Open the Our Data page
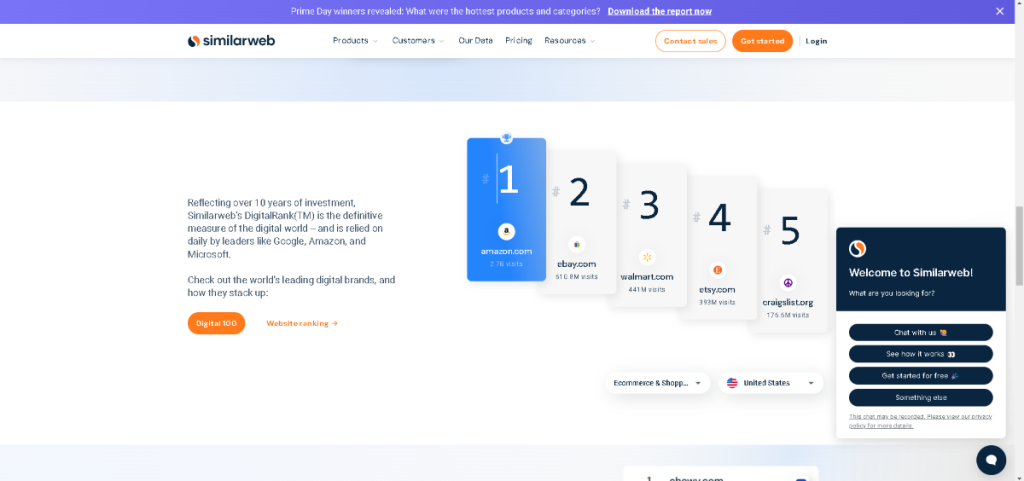The image size is (1024, 481). [475, 40]
